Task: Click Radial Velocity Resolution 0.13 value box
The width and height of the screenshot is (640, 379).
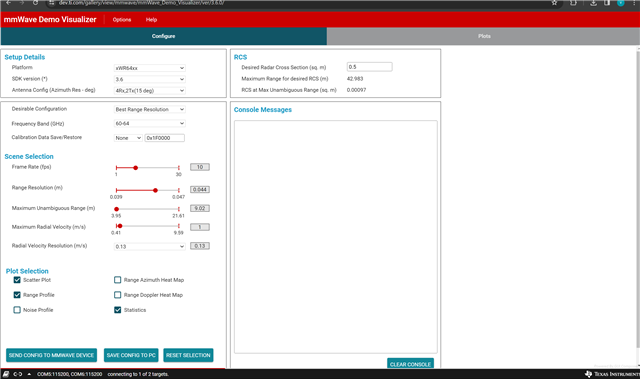Action: coord(200,246)
